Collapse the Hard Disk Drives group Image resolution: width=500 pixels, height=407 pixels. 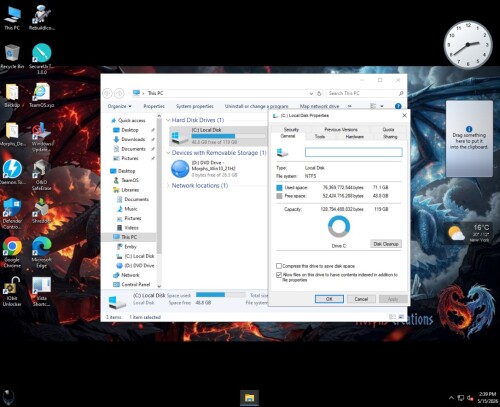point(168,120)
